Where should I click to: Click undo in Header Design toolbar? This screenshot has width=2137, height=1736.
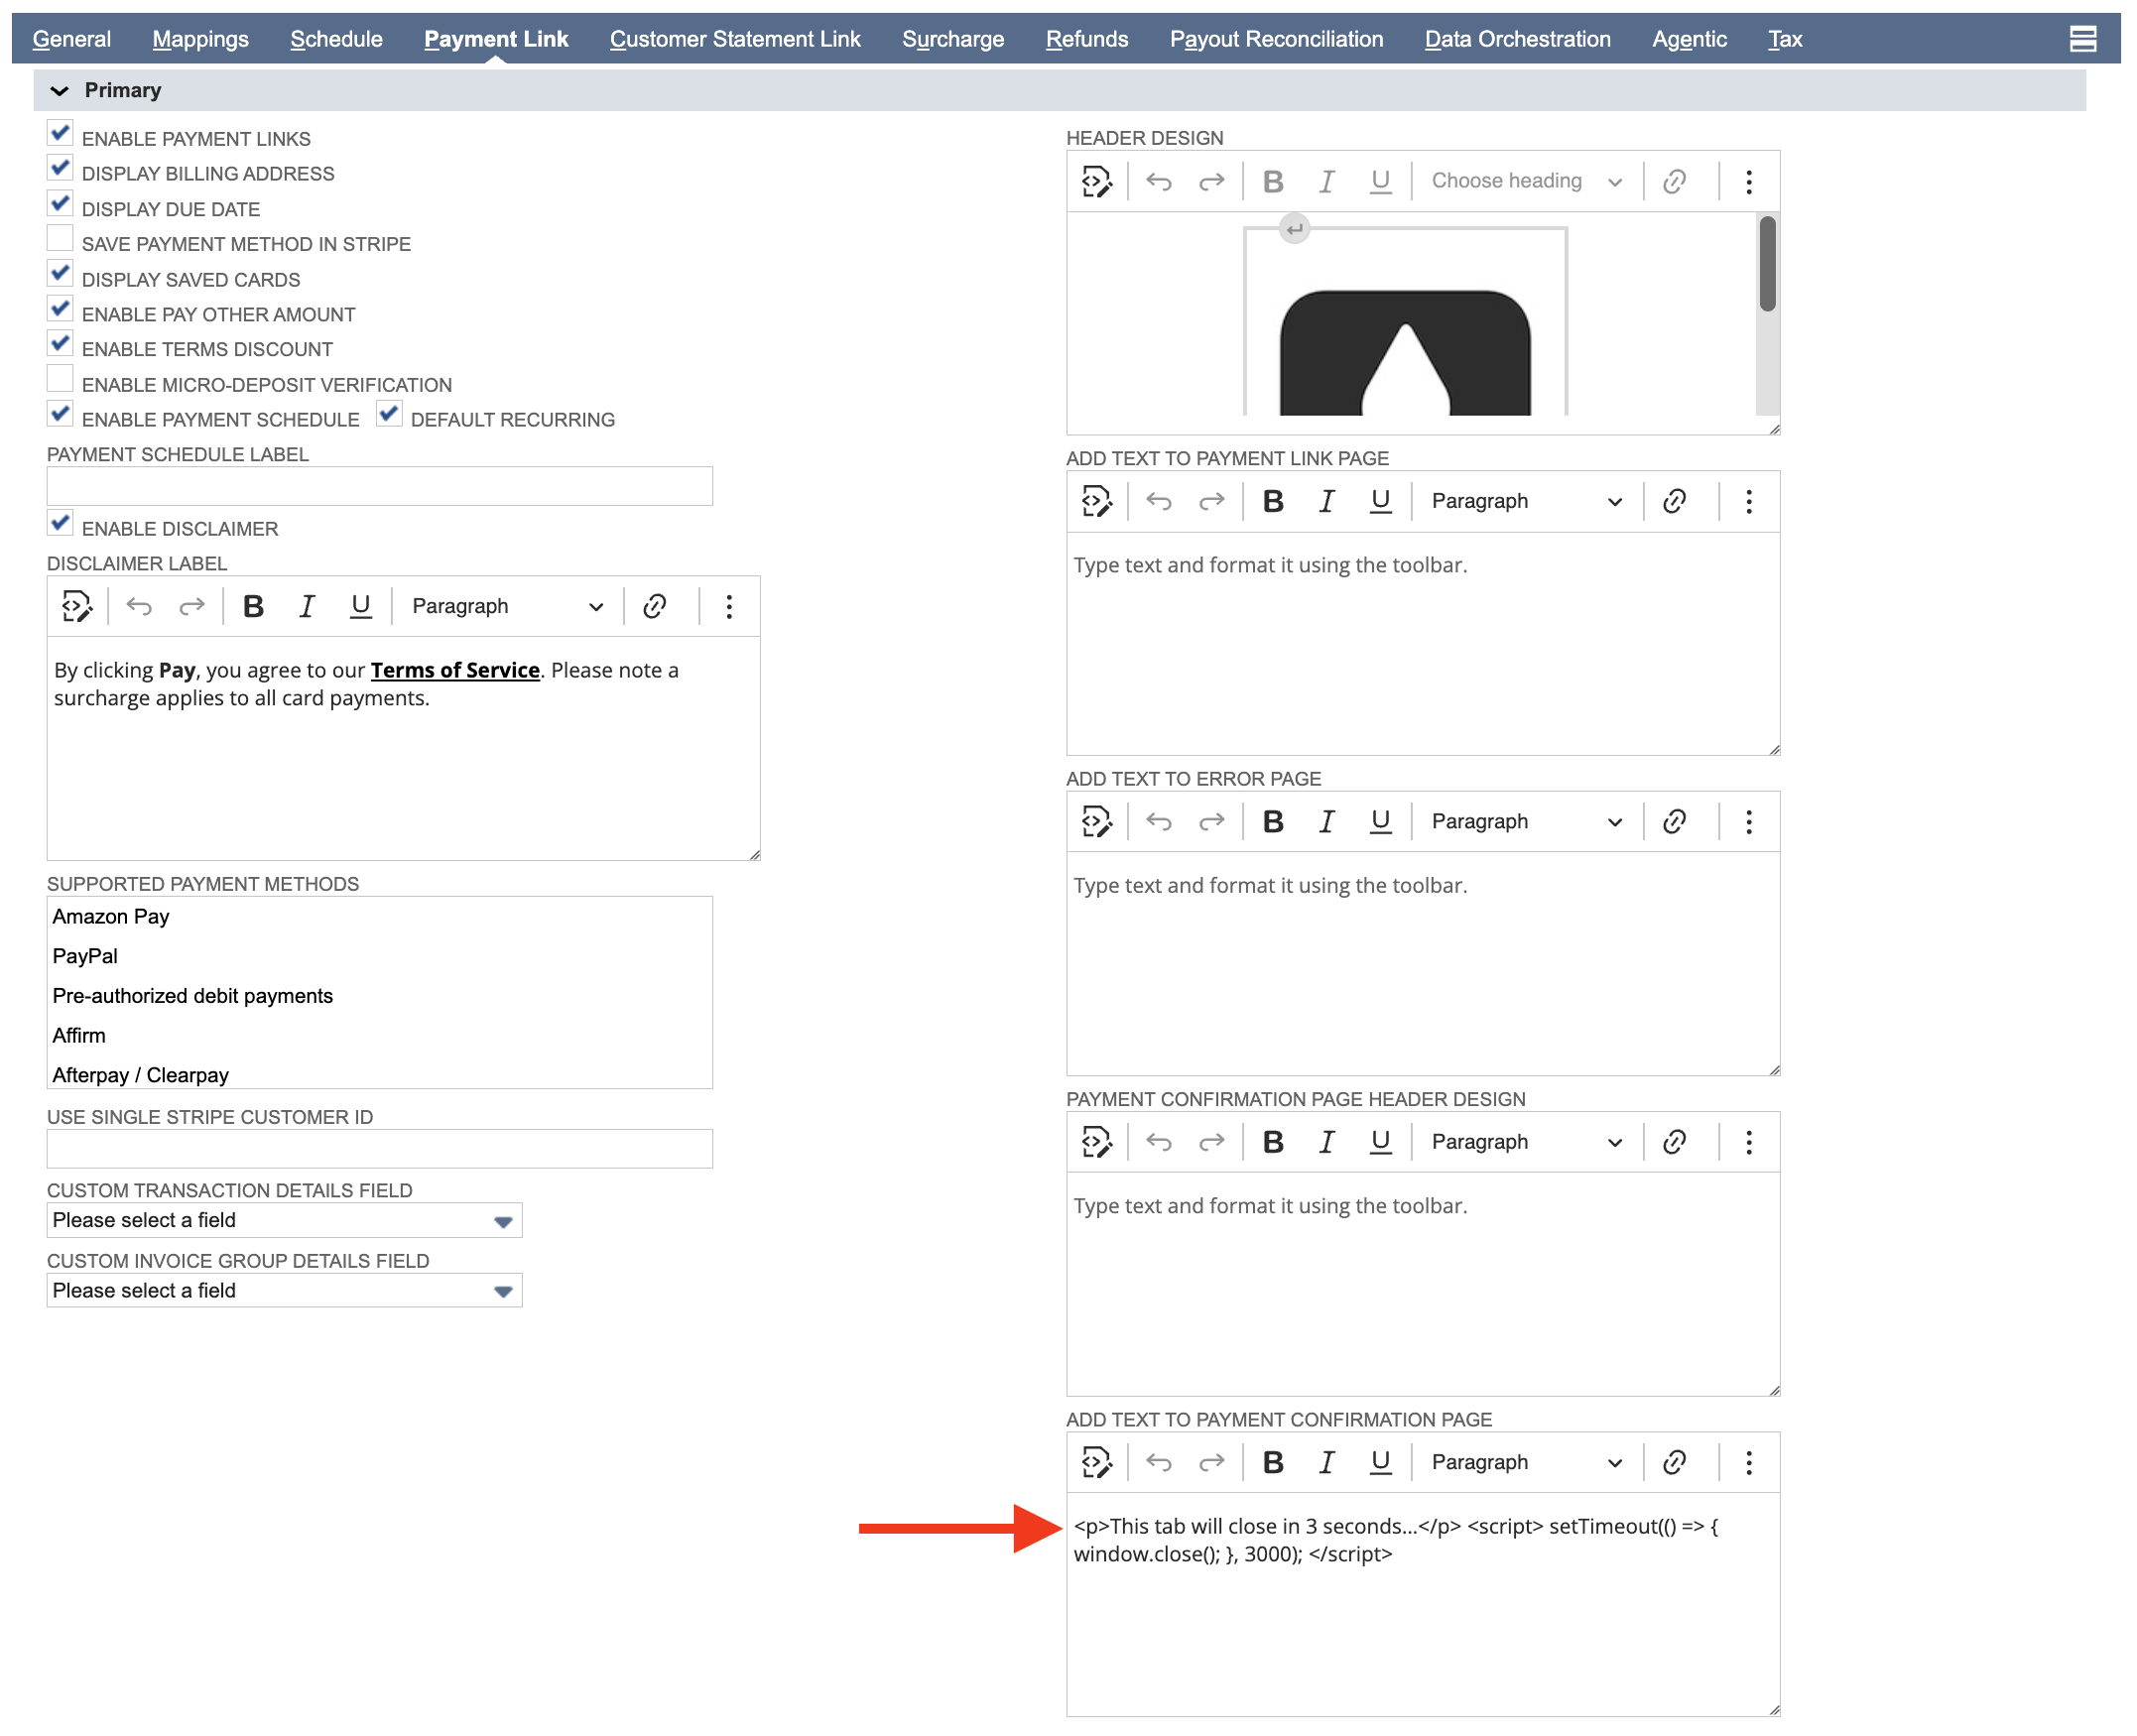coord(1159,181)
